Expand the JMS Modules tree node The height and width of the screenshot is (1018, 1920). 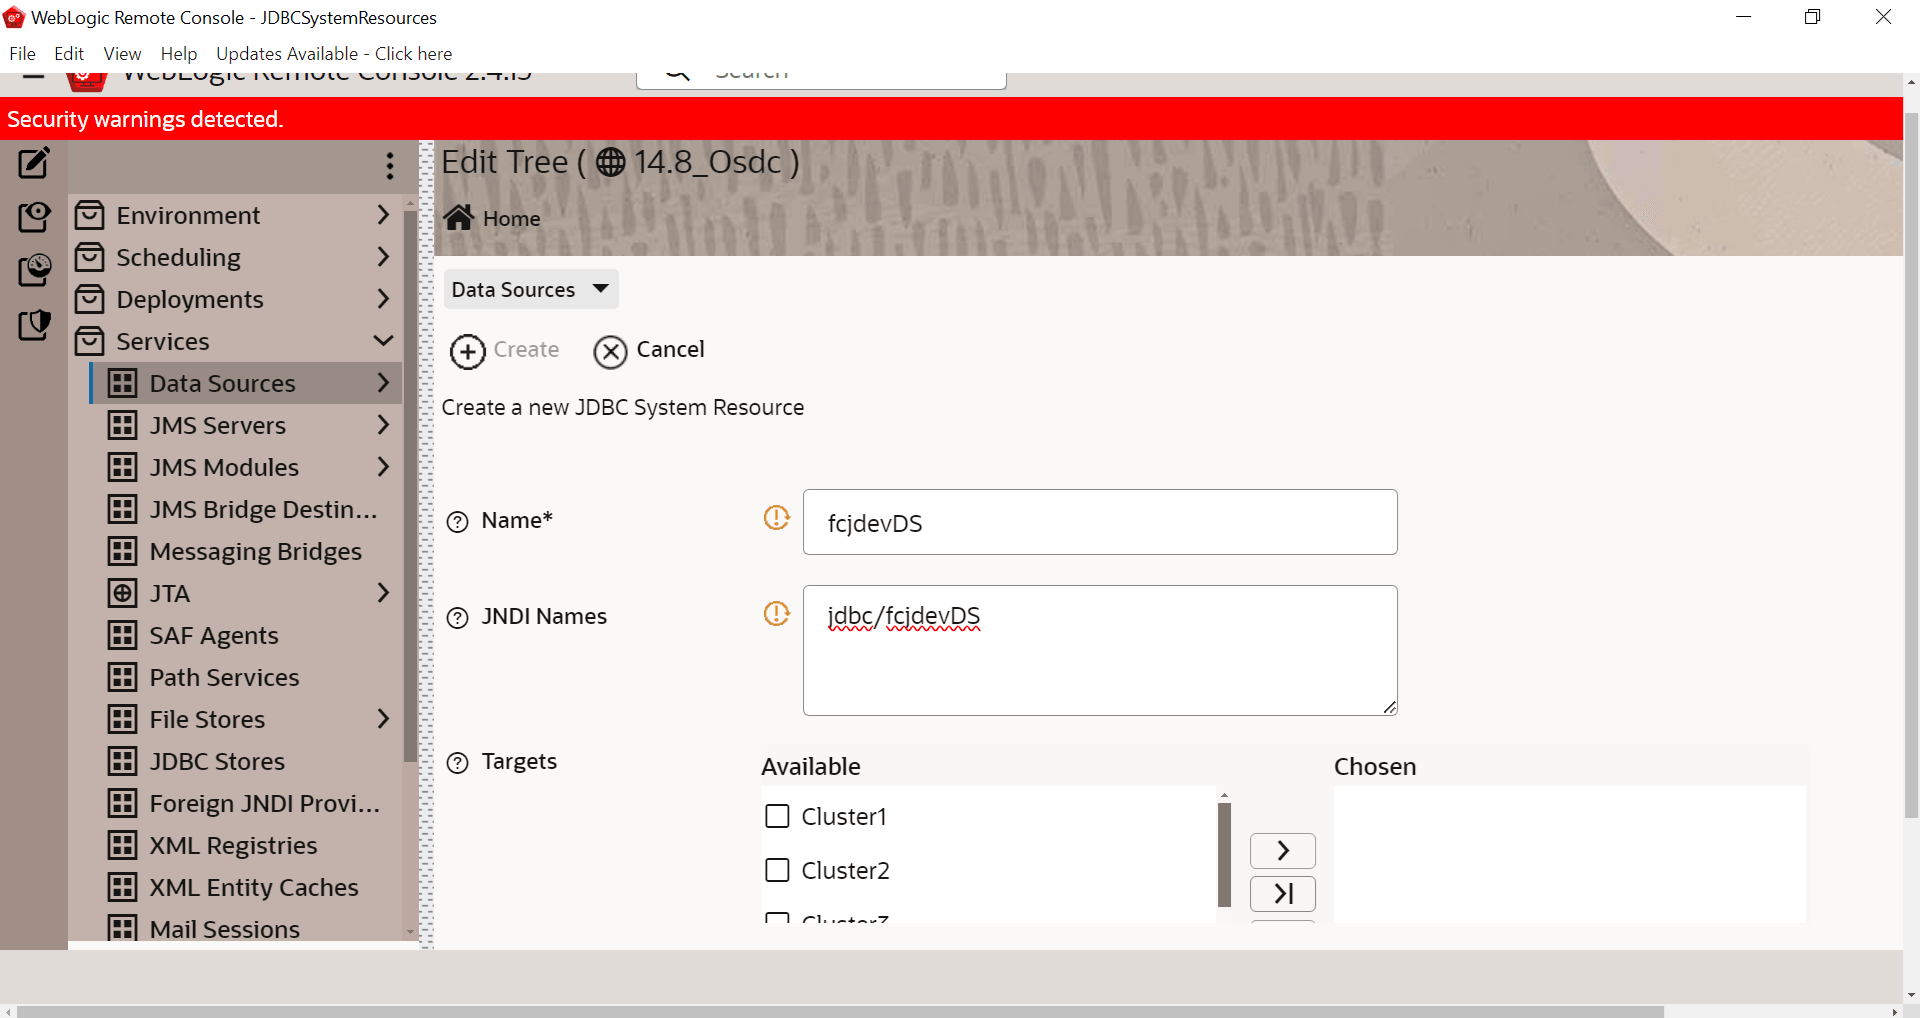(x=383, y=467)
